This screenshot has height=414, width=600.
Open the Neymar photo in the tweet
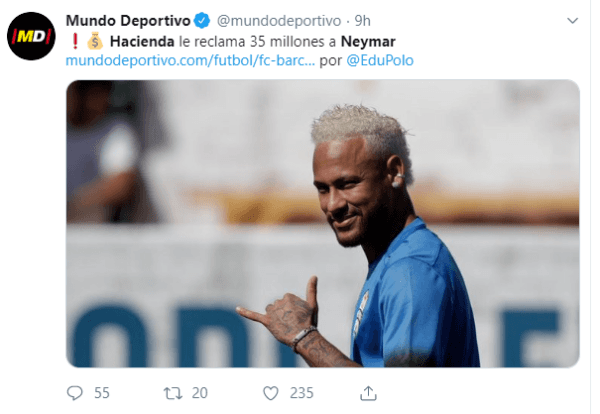click(323, 223)
